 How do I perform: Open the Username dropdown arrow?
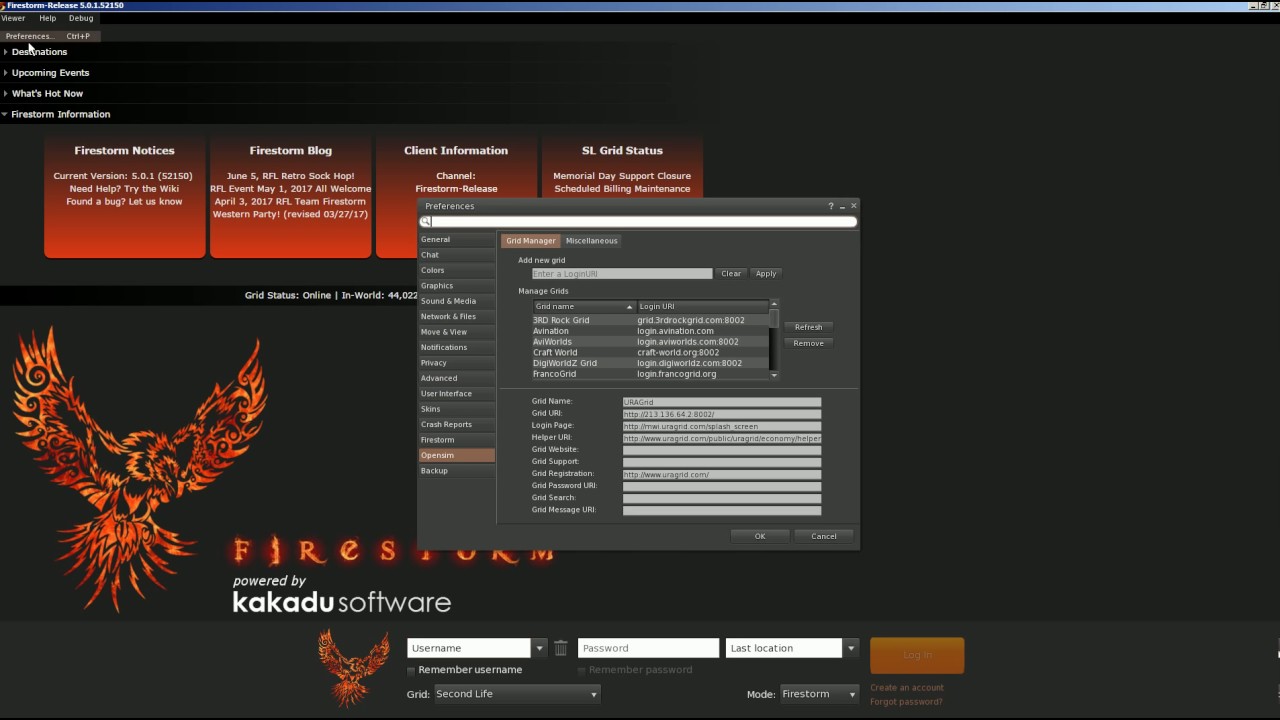(x=539, y=648)
